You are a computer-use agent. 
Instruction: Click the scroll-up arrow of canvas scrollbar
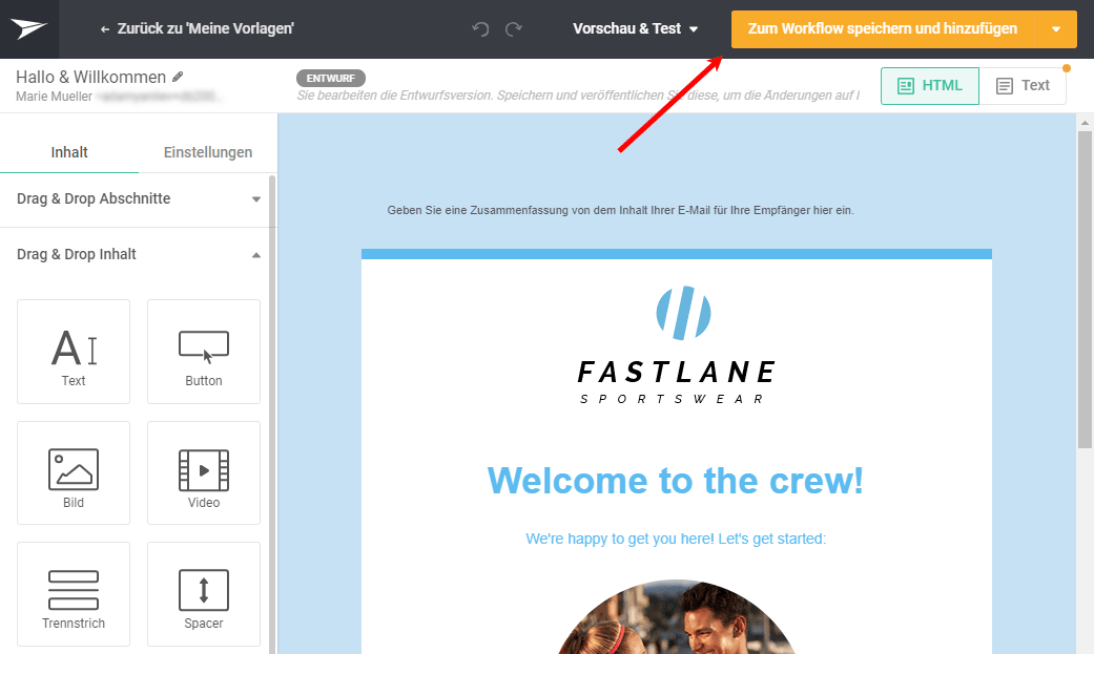click(x=1084, y=123)
